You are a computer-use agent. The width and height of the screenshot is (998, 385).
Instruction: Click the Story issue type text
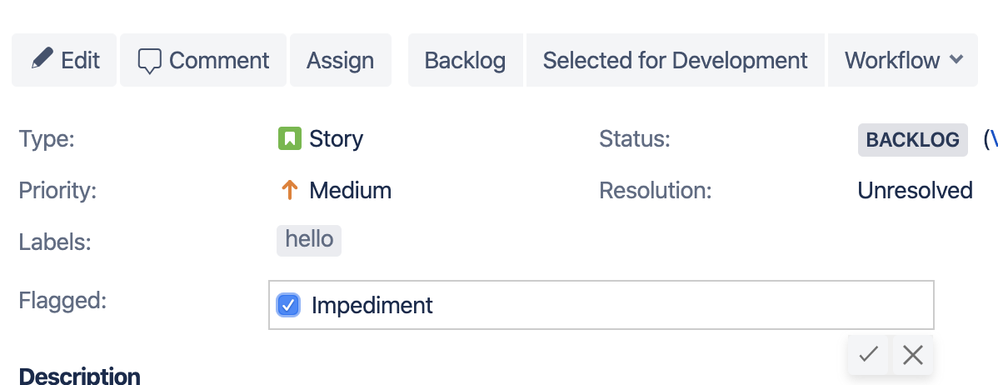(x=336, y=139)
